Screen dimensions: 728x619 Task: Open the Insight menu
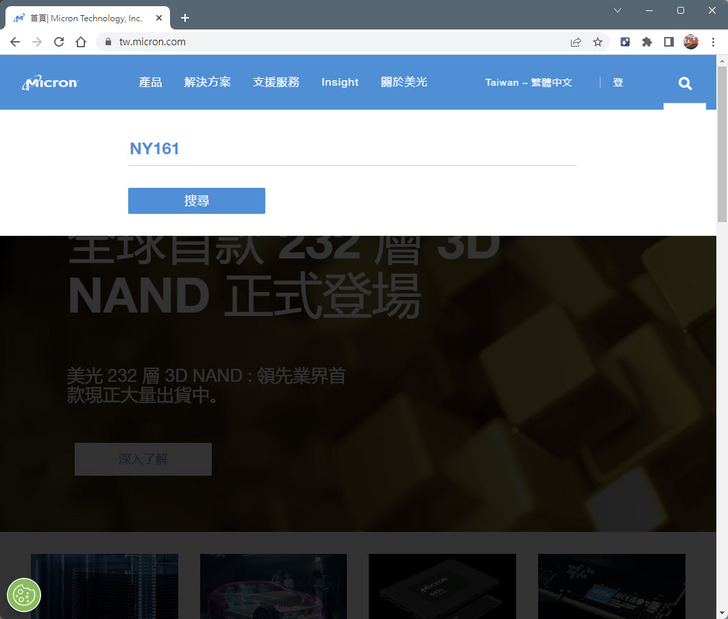[x=340, y=82]
